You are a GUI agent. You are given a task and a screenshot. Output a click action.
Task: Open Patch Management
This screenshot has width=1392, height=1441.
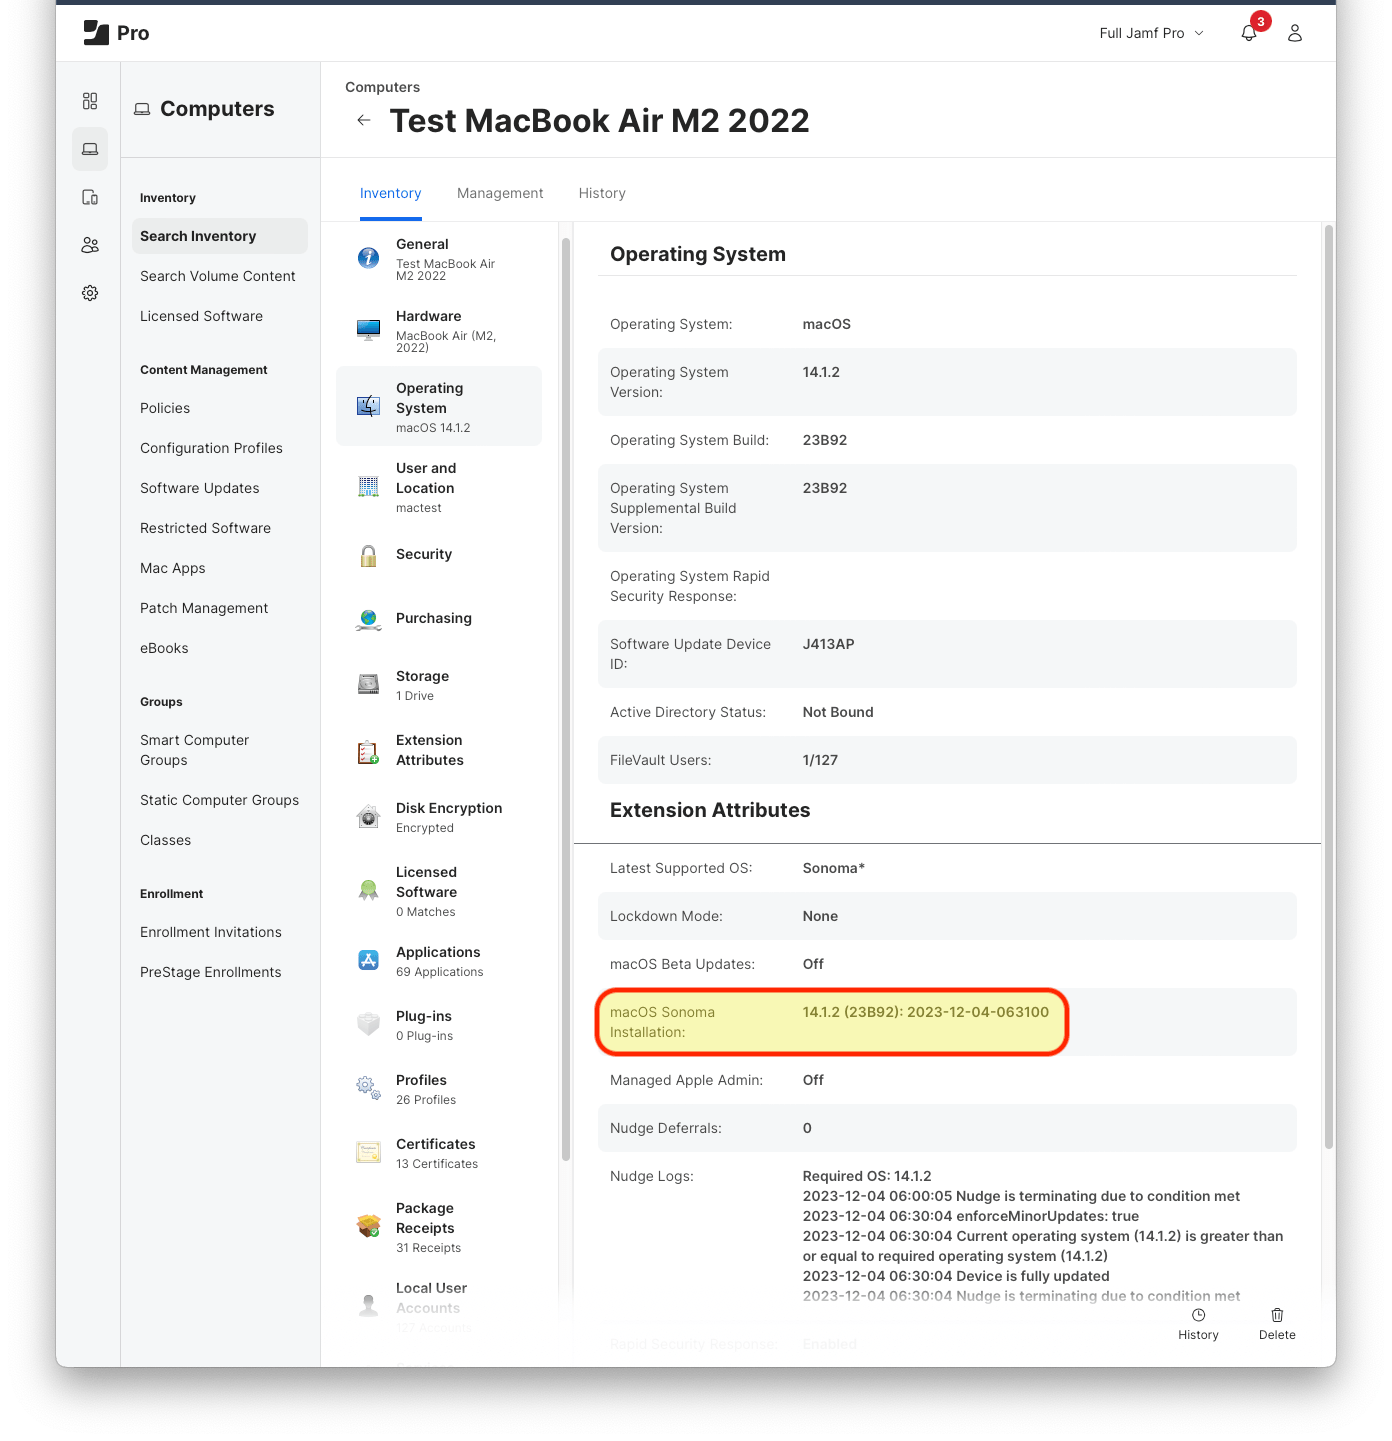[204, 608]
